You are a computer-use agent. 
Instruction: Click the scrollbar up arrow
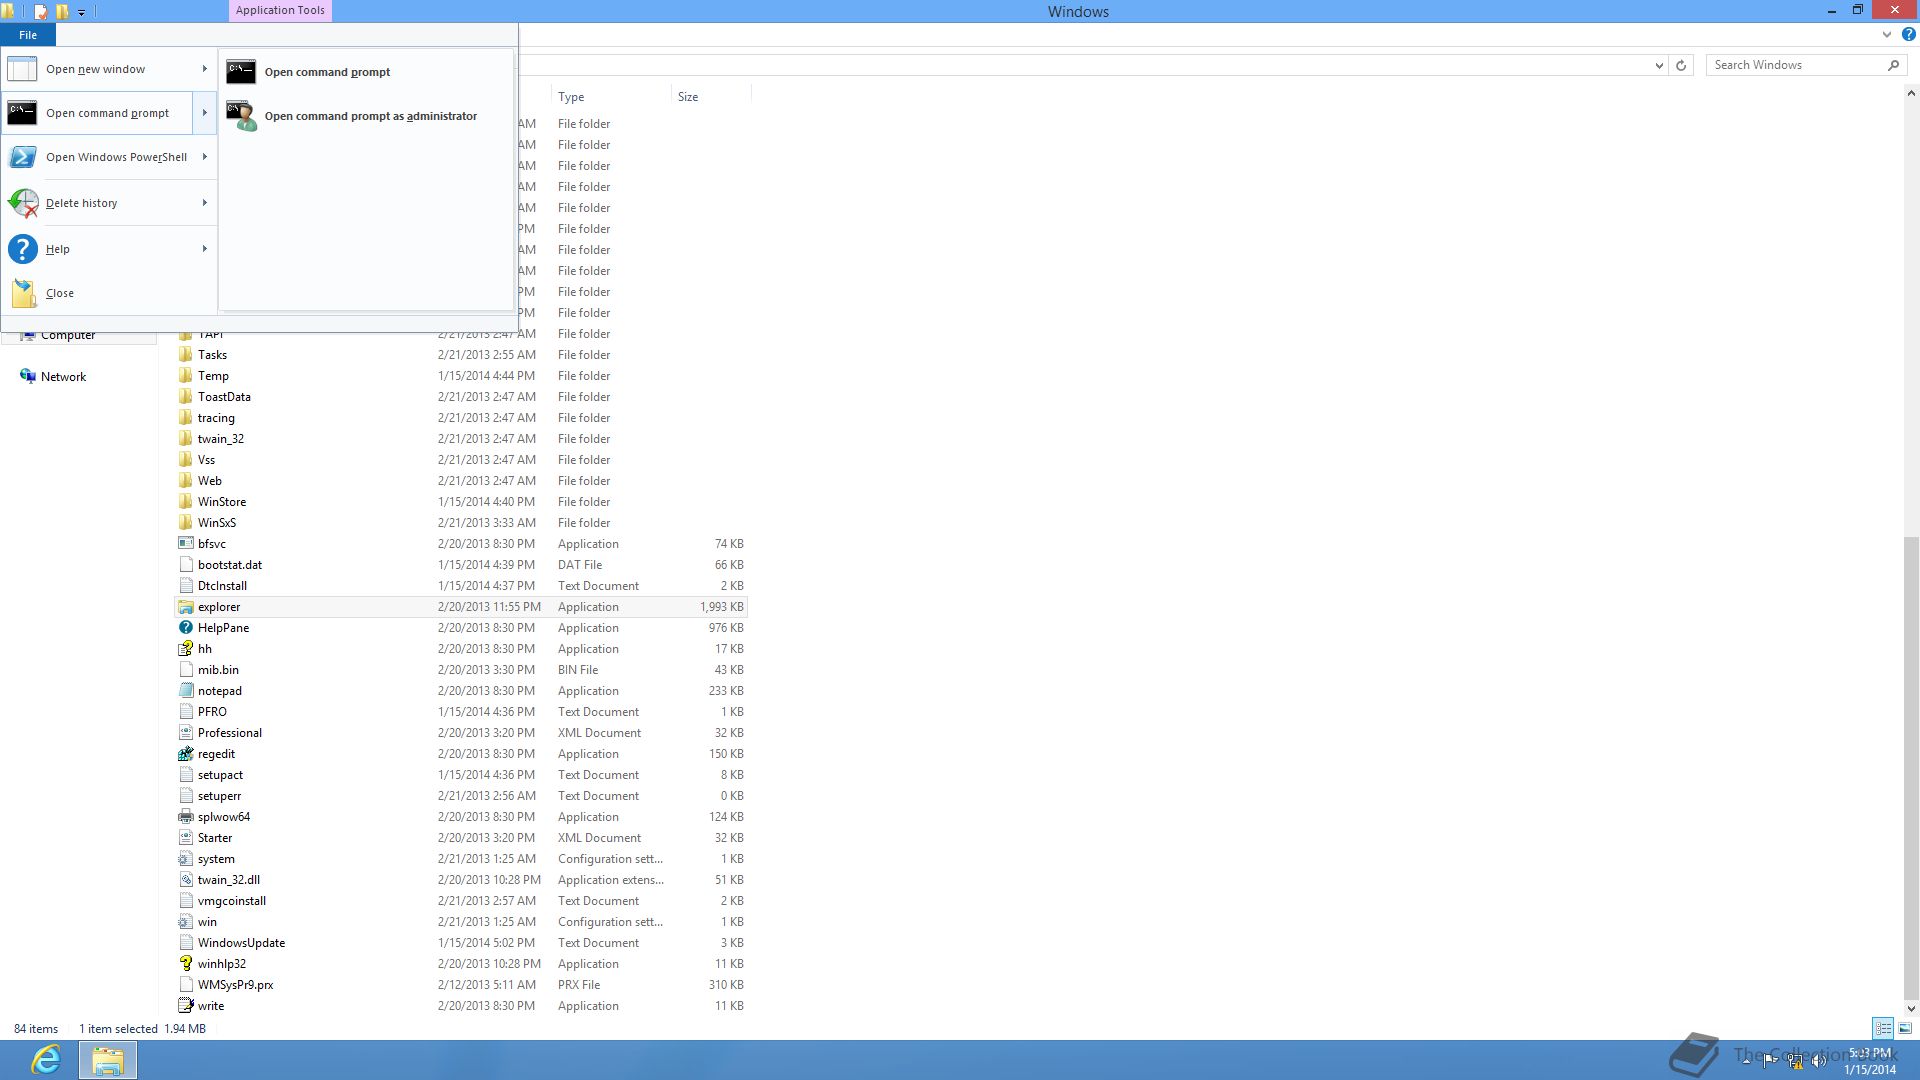point(1911,94)
